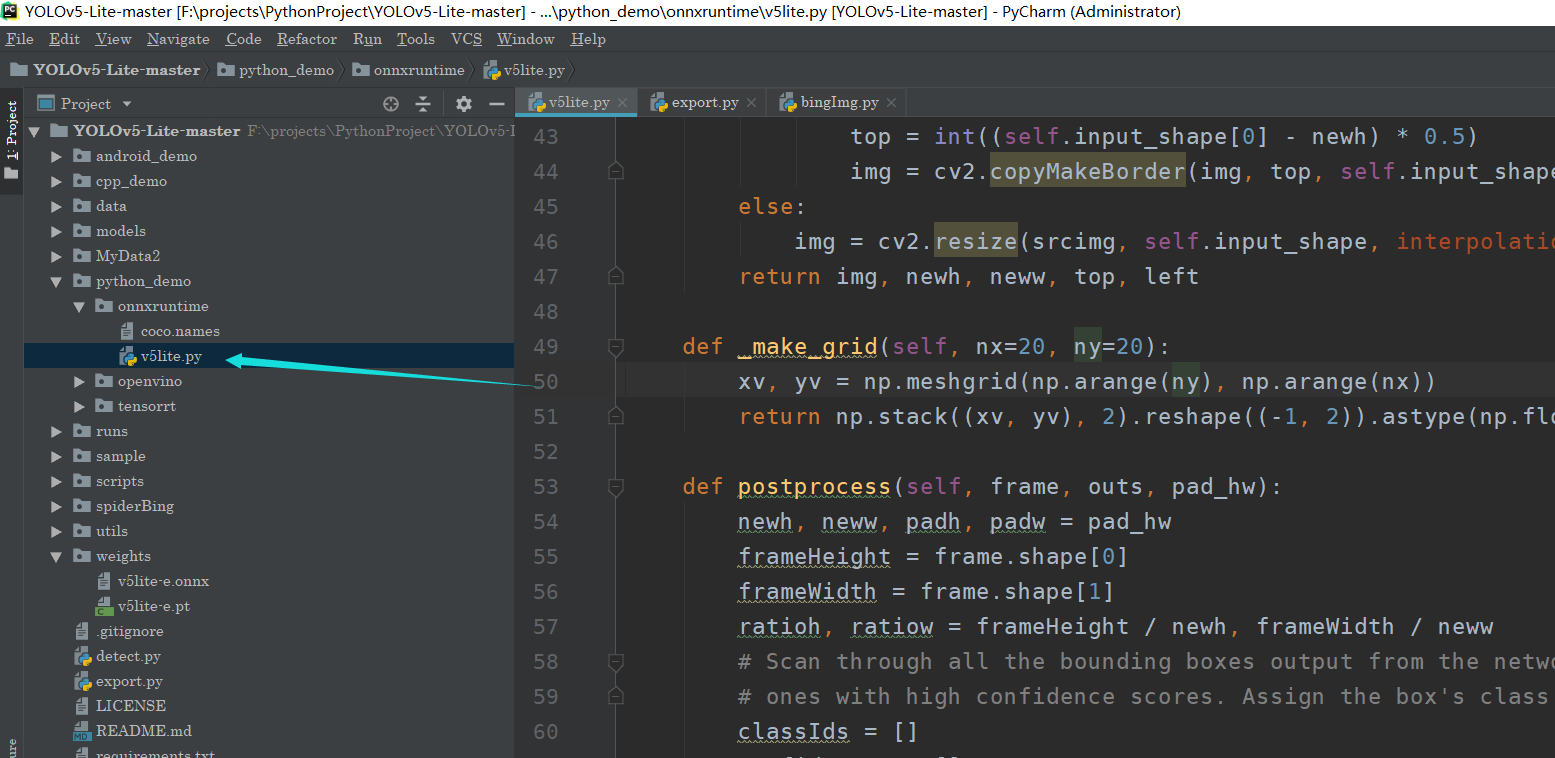This screenshot has width=1555, height=758.
Task: Click fold marker on line 47
Action: [616, 277]
